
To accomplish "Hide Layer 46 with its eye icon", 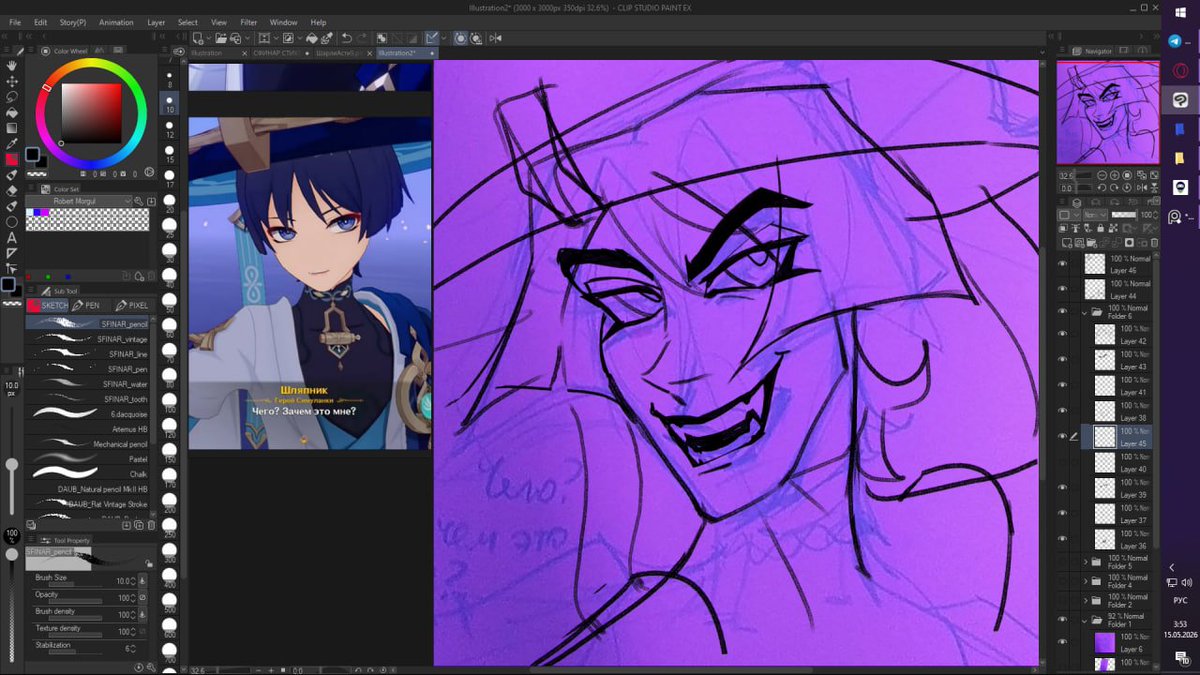I will tap(1063, 264).
